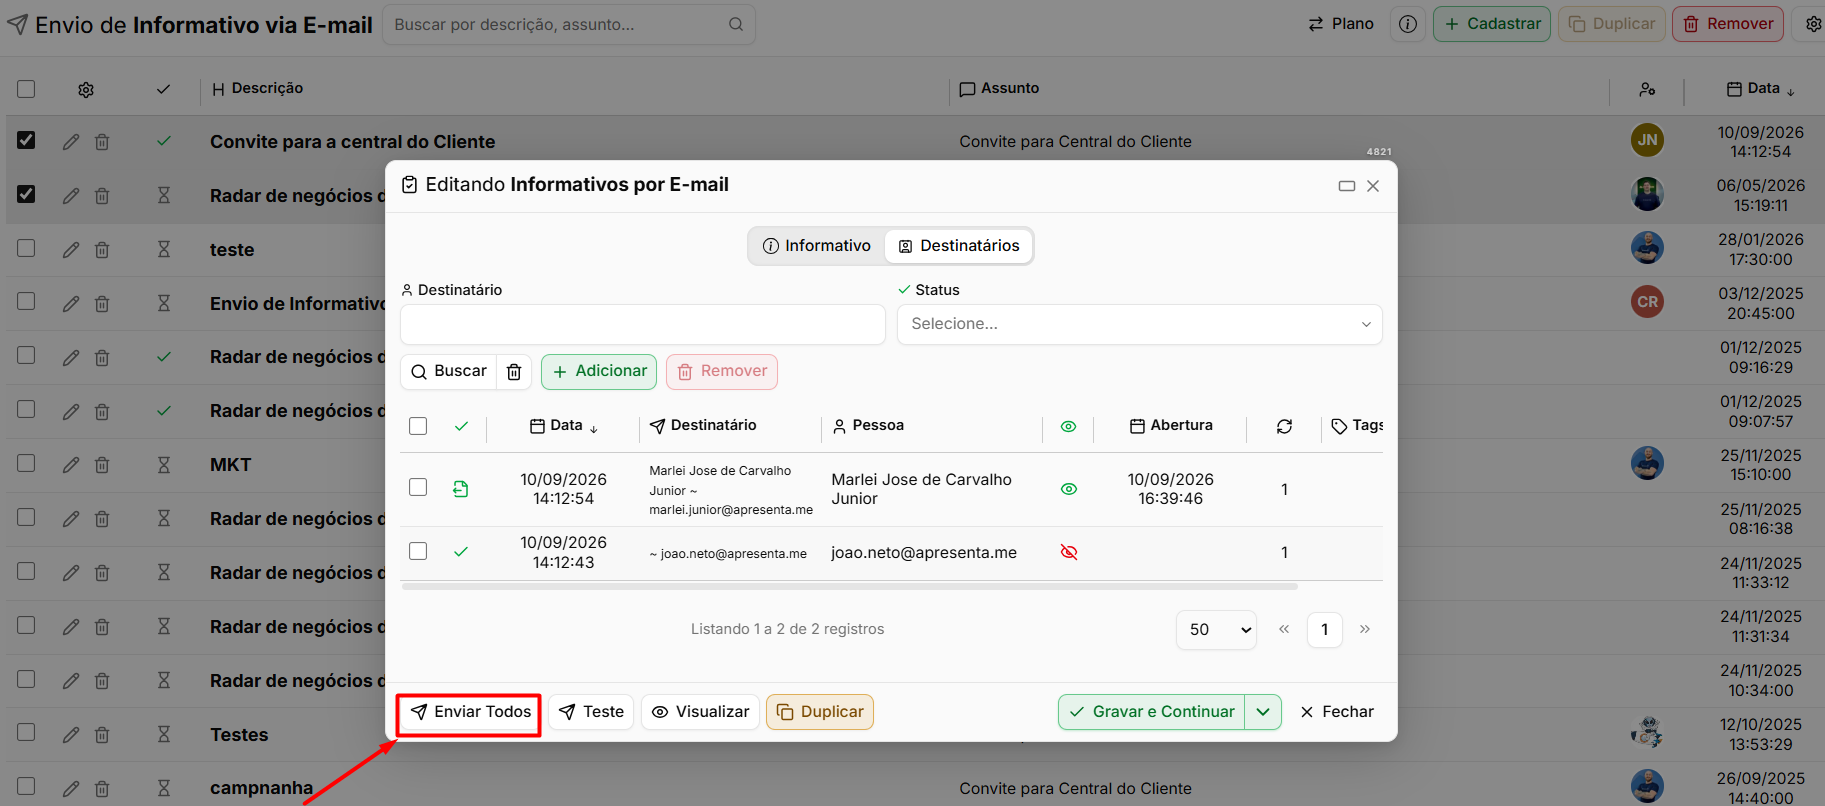Open the settings gear in the list header

pos(86,90)
